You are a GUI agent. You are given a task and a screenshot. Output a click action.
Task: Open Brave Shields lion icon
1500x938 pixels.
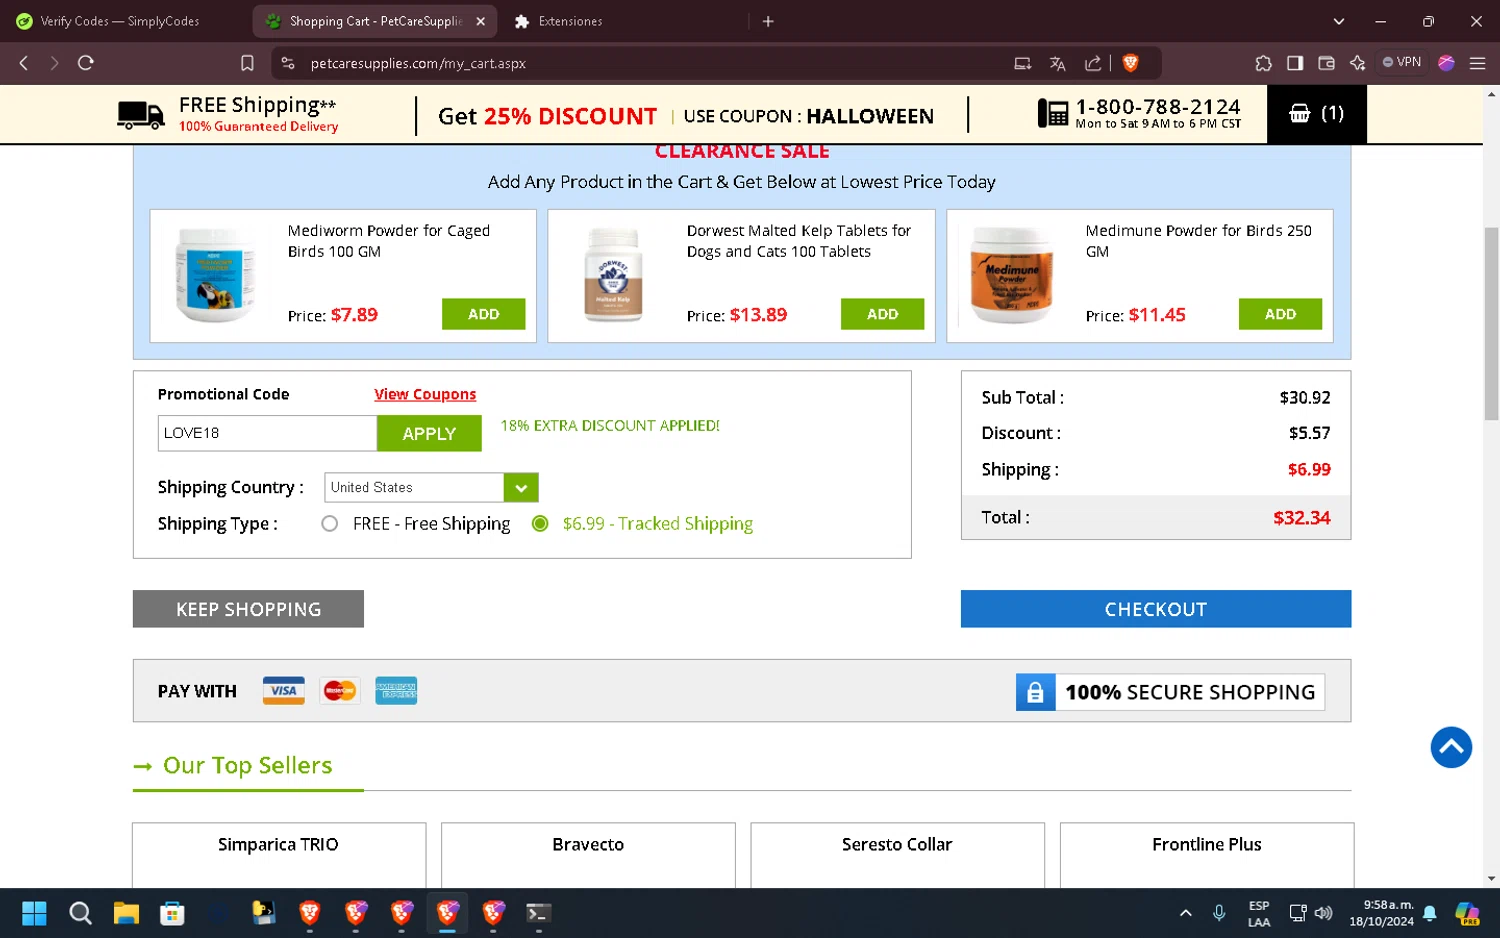pos(1131,63)
